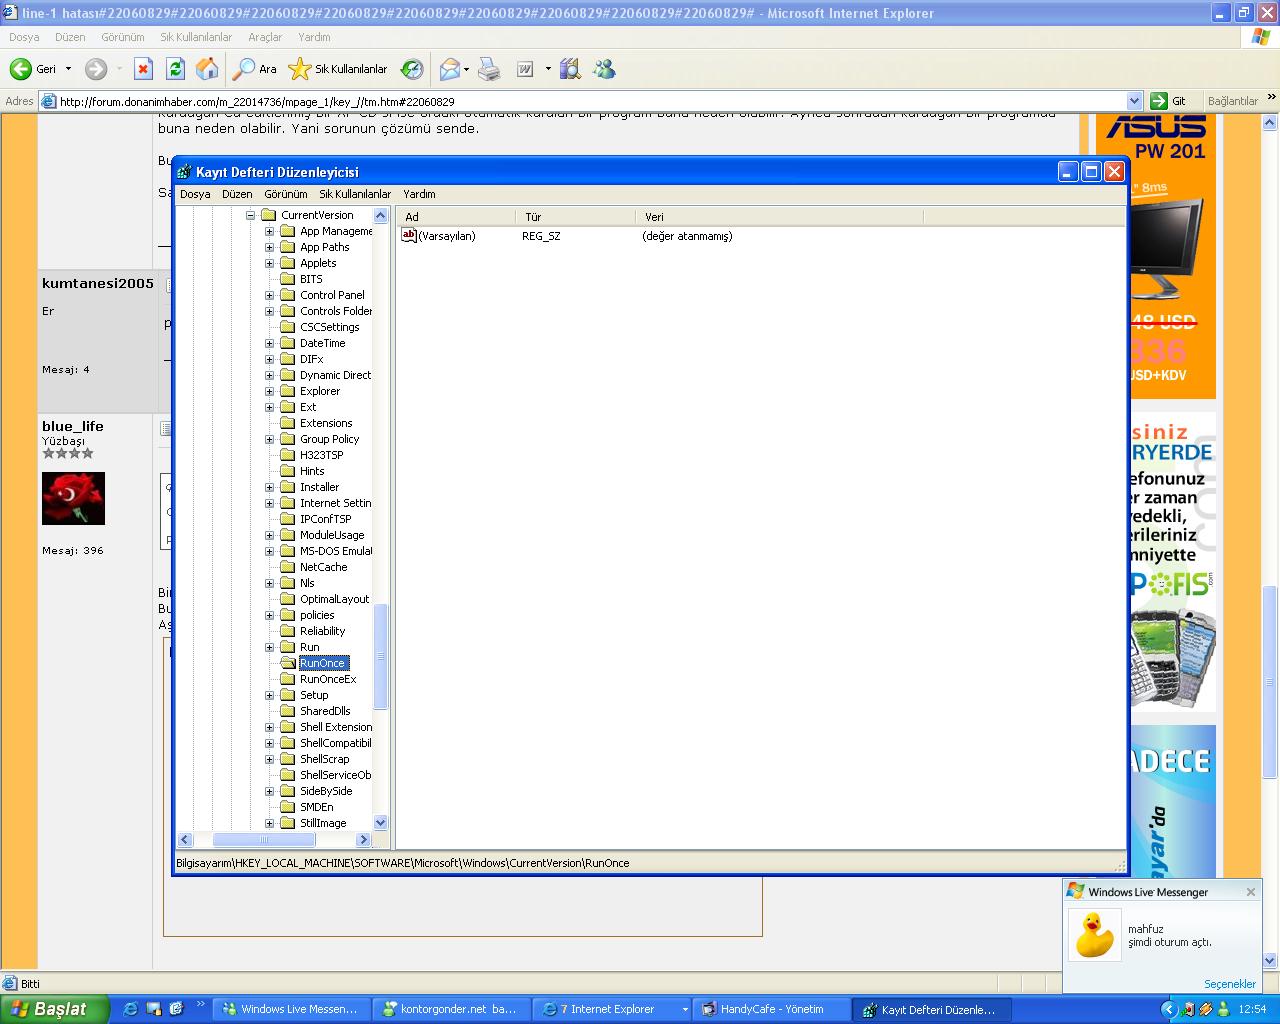Screen dimensions: 1280x1024
Task: Open the Görünüm menu in Registry Editor
Action: [x=286, y=194]
